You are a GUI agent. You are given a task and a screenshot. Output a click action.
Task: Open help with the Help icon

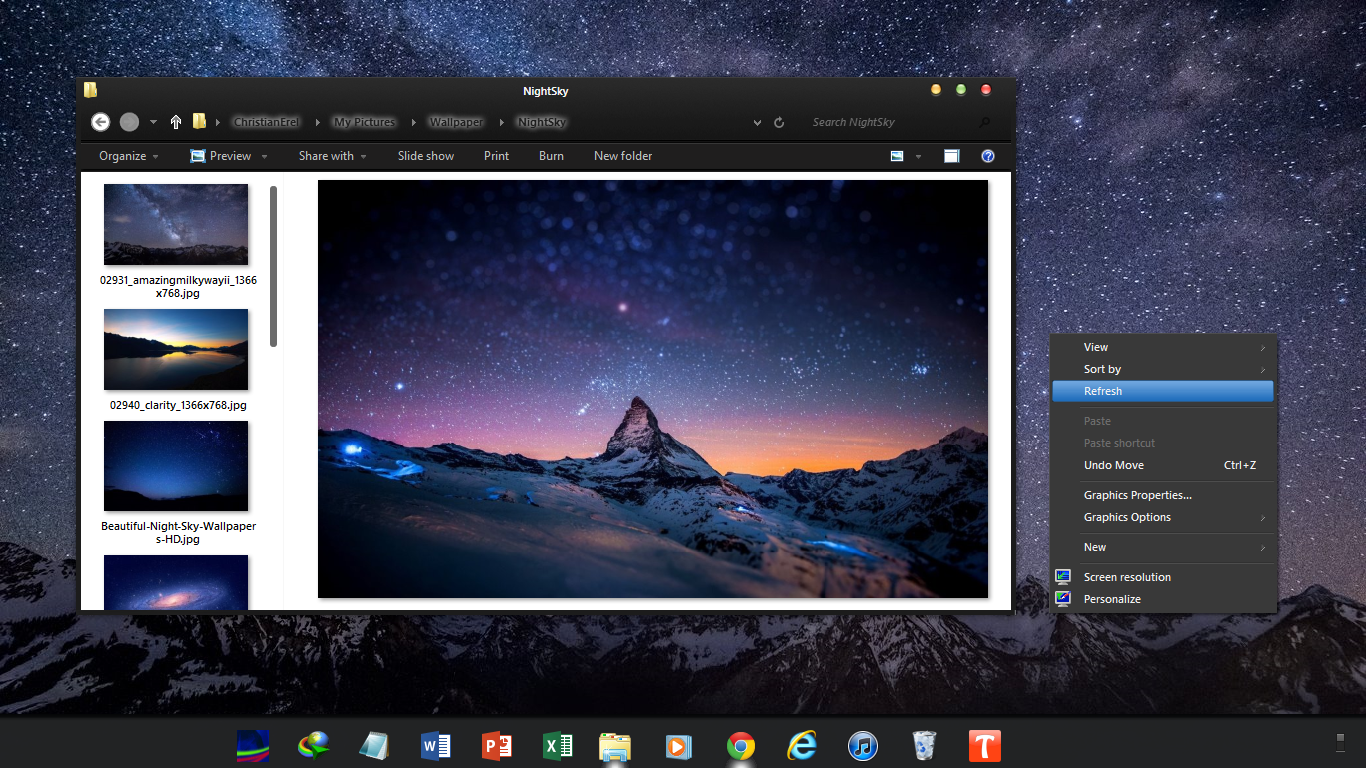987,156
